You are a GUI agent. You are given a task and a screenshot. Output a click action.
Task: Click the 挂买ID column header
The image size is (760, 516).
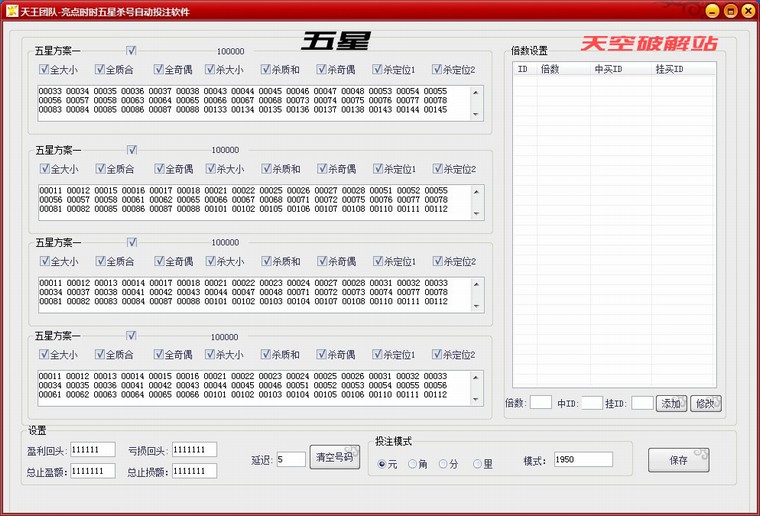pos(669,70)
